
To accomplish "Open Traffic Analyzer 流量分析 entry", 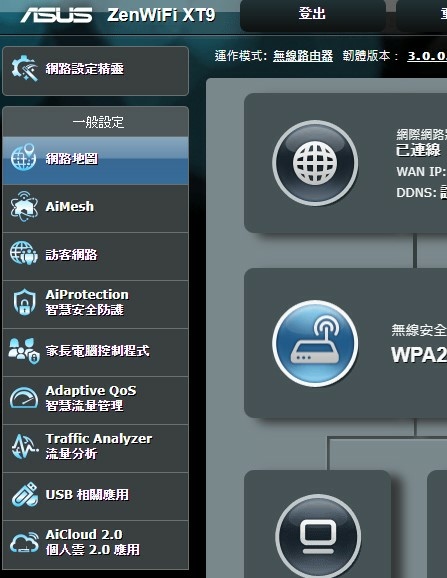I will pos(95,448).
